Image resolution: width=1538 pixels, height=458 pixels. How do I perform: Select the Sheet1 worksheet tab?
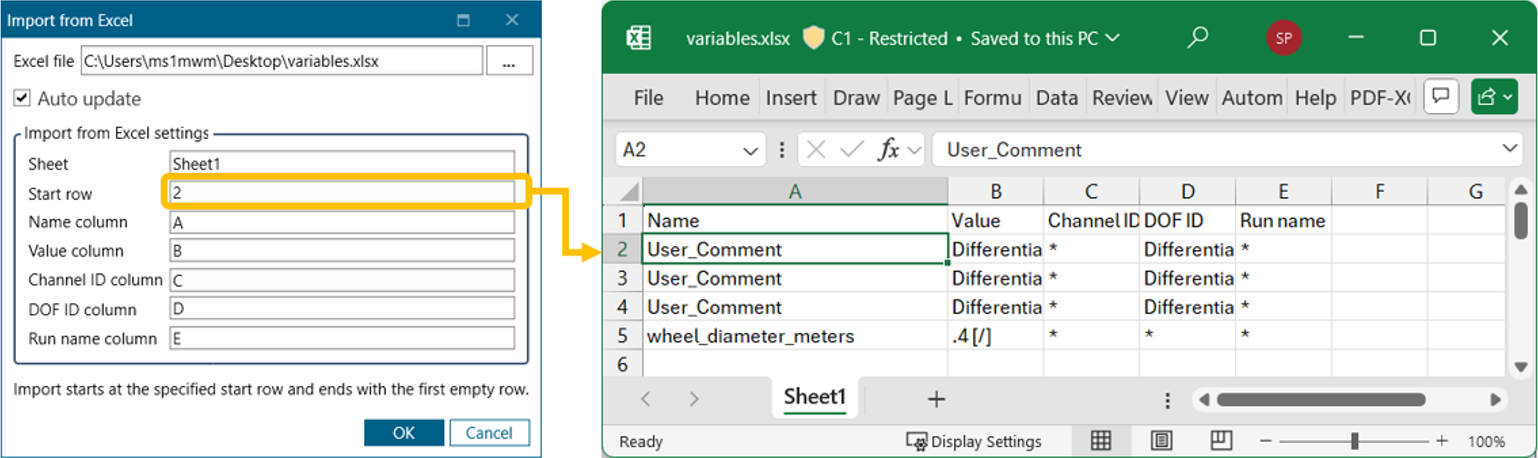[814, 398]
